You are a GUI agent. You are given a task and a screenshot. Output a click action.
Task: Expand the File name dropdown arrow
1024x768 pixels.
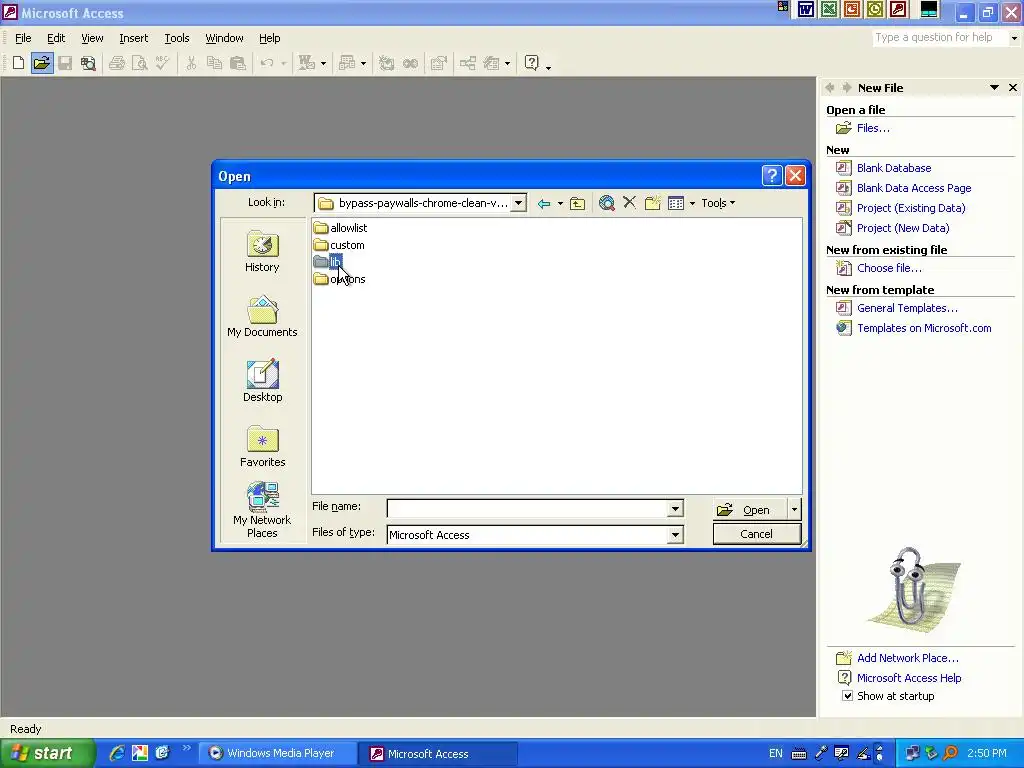pyautogui.click(x=675, y=509)
